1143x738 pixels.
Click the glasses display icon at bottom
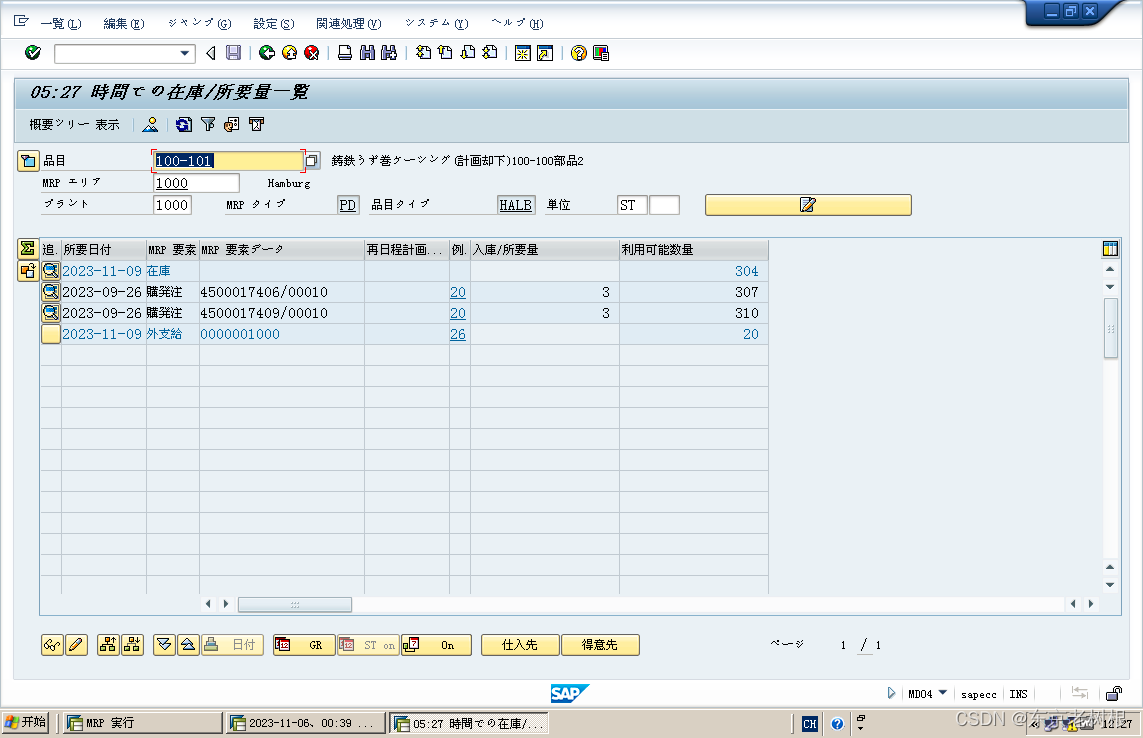53,644
